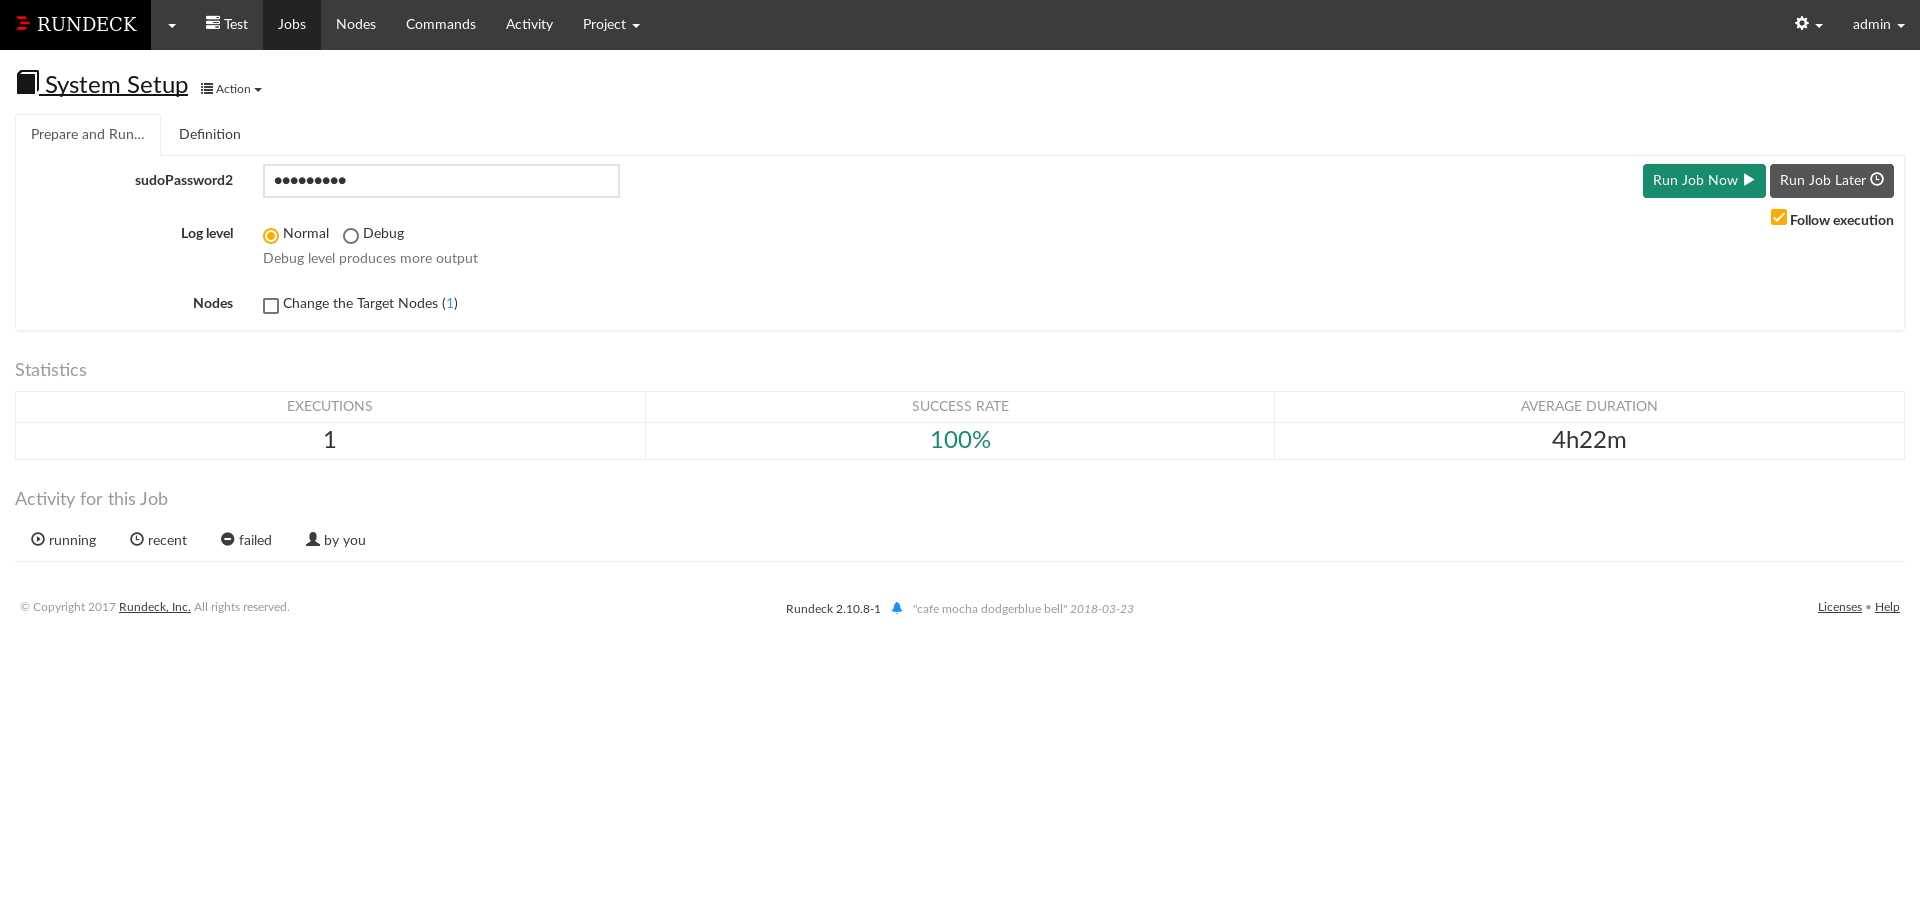Screen dimensions: 1920x898
Task: Open the Help link
Action: tap(1887, 607)
